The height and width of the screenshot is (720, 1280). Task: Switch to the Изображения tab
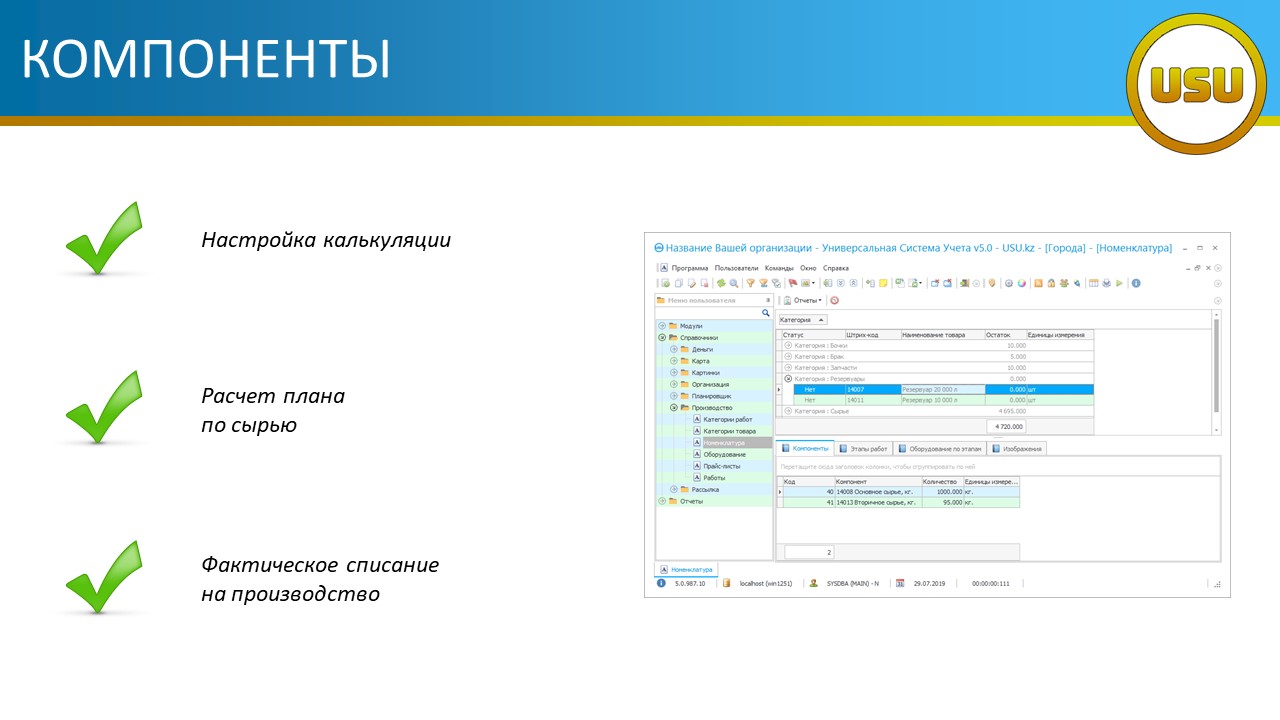pyautogui.click(x=1017, y=448)
